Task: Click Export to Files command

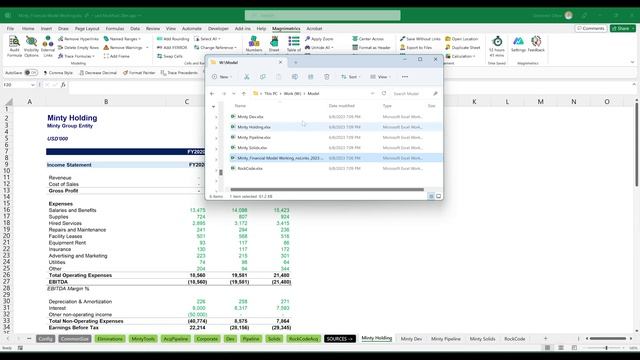Action: 416,47
